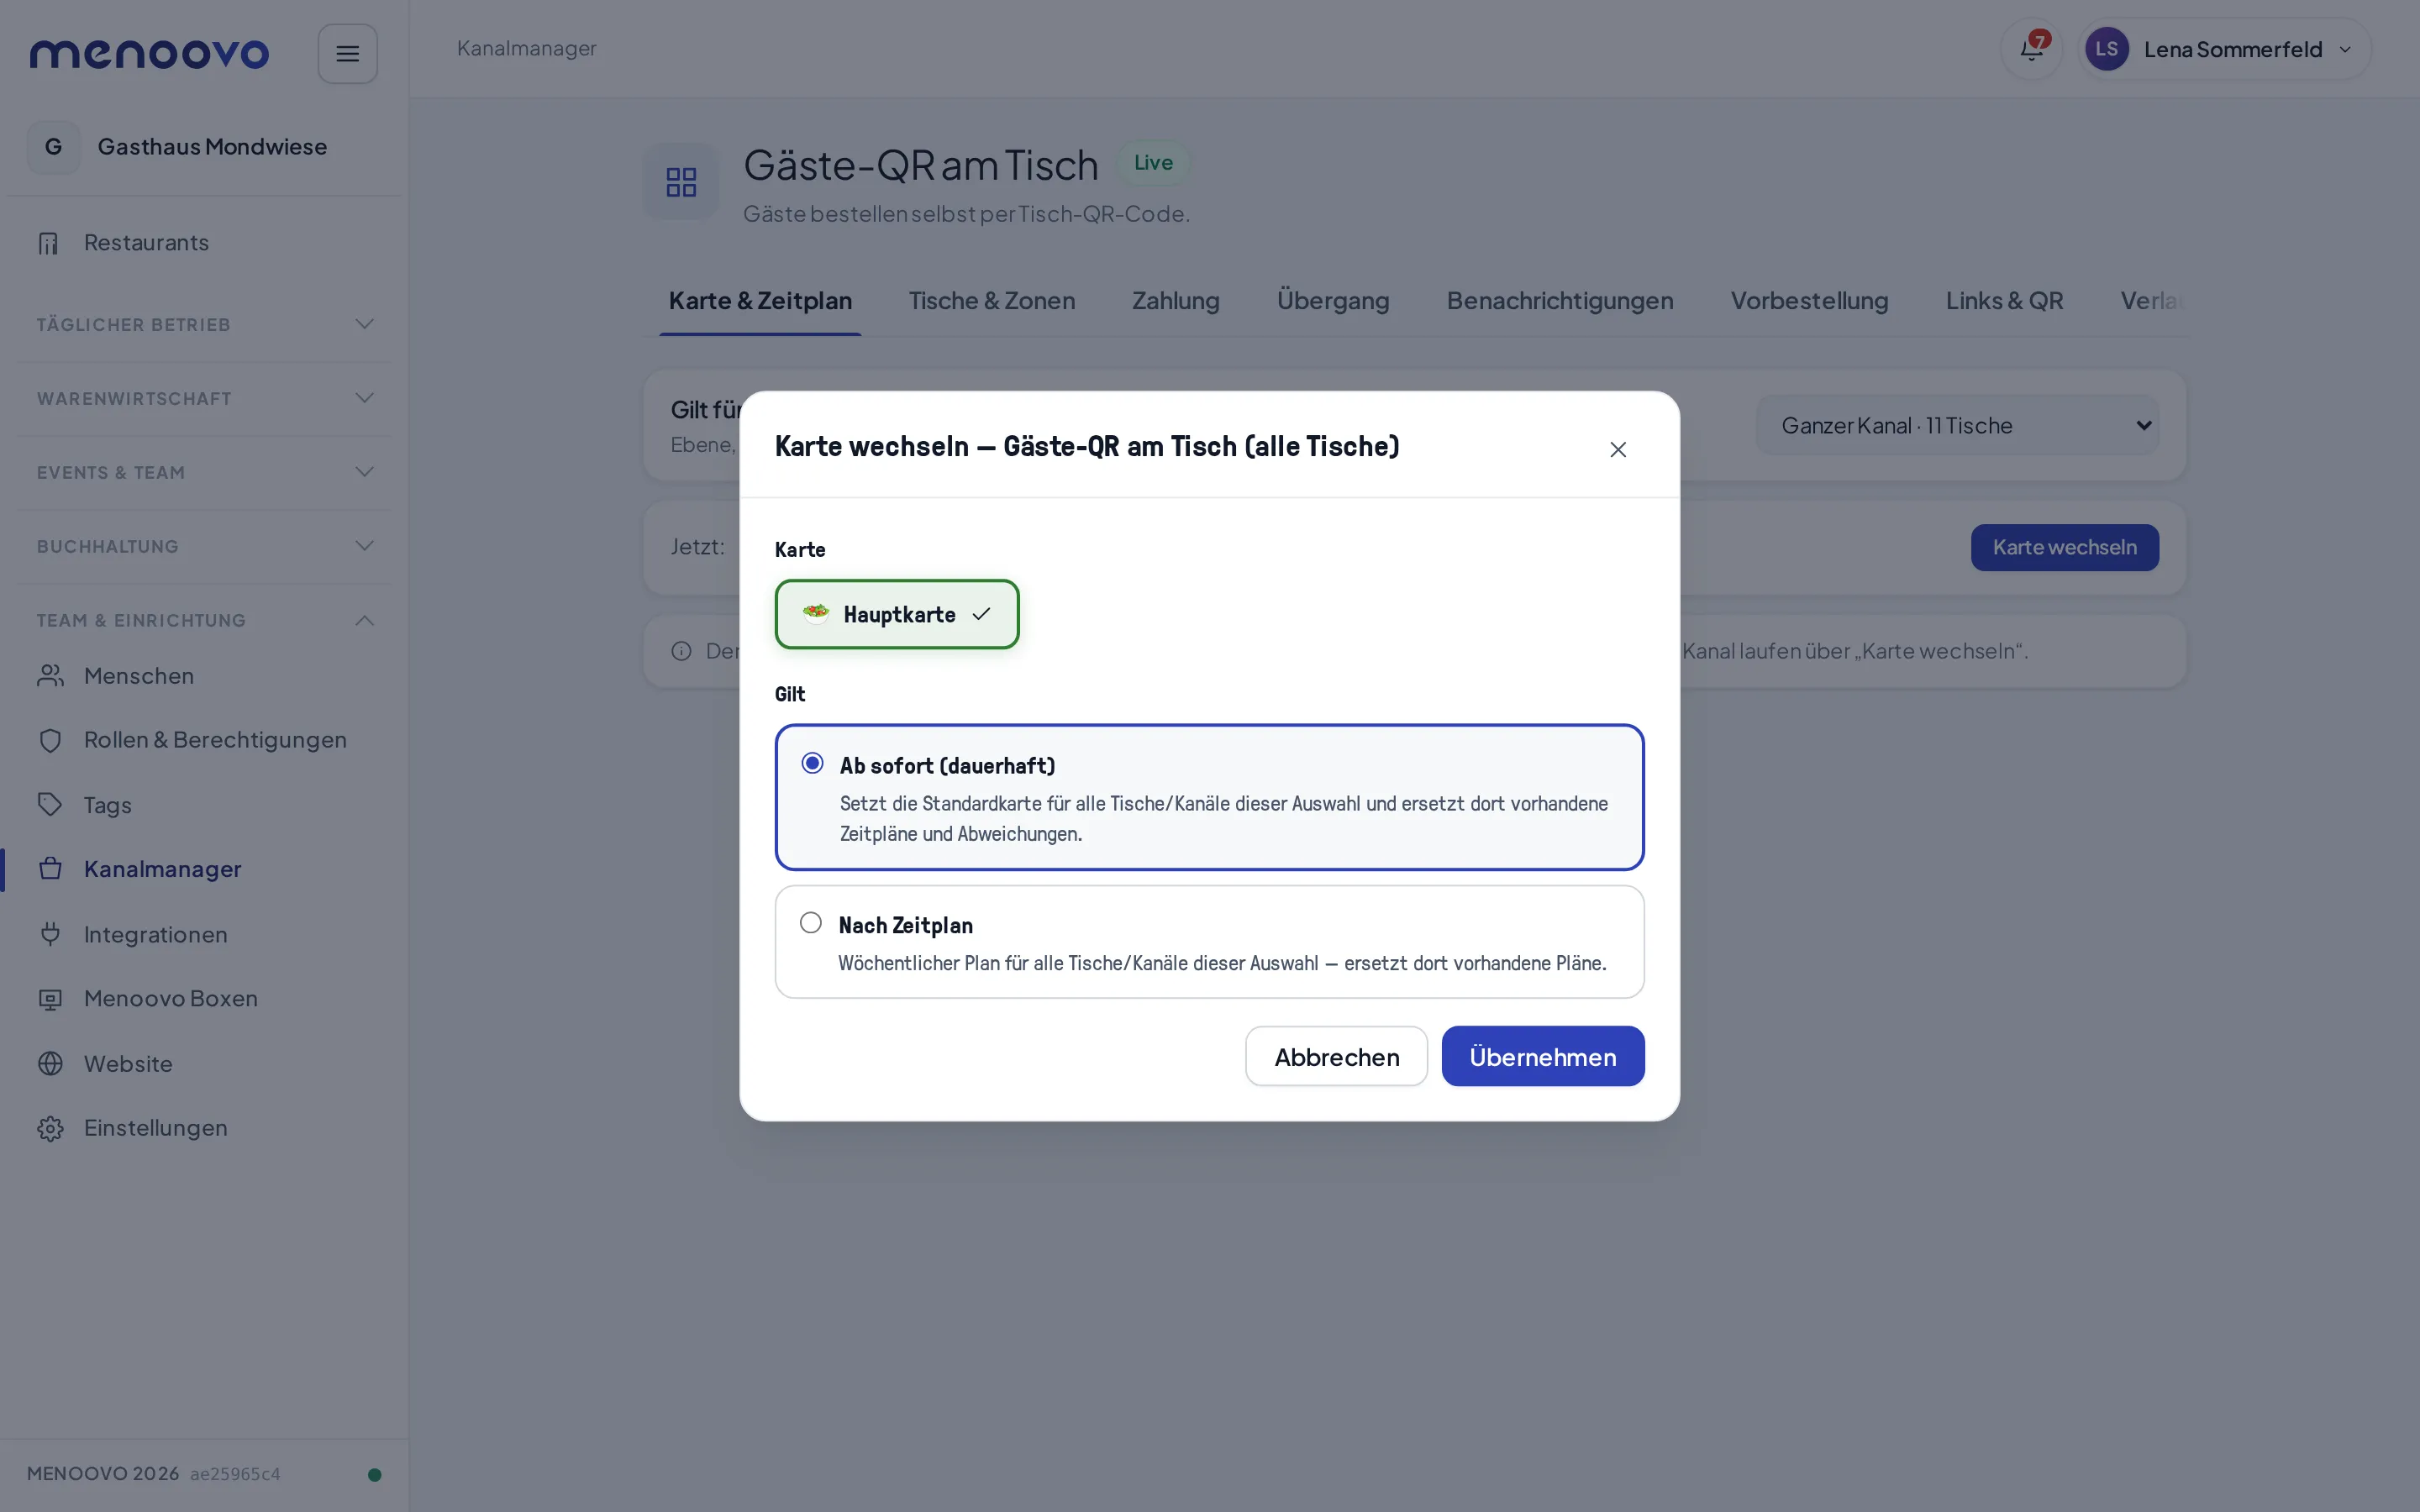Open the 'Ganzer Kanal · 11 Tische' dropdown
This screenshot has height=1512, width=2420.
click(x=1957, y=425)
